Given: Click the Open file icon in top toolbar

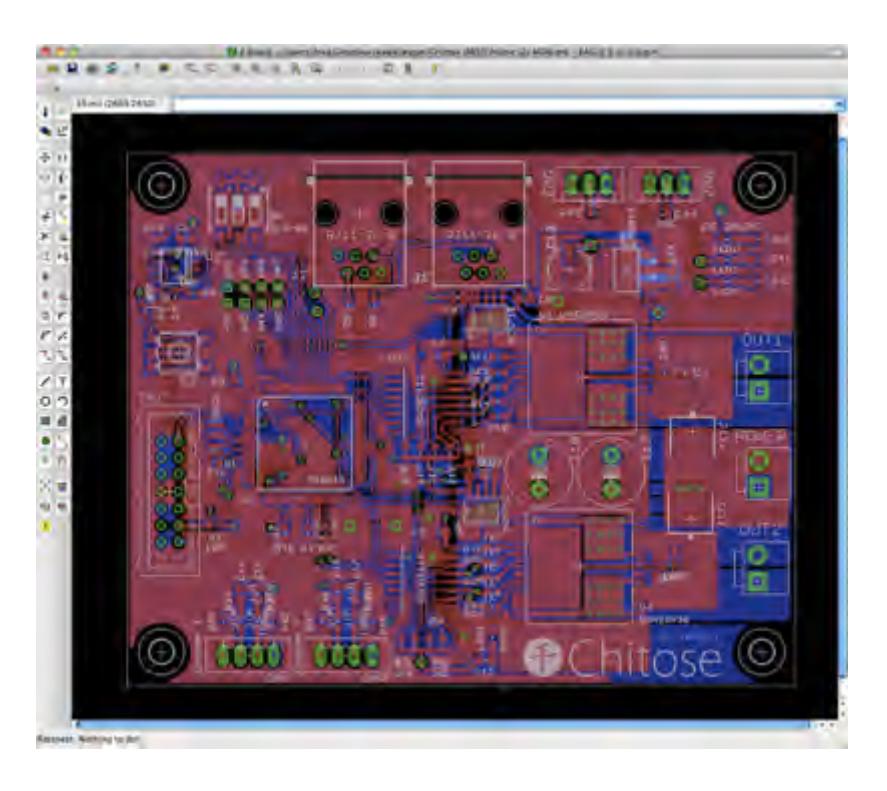Looking at the screenshot, I should [53, 68].
